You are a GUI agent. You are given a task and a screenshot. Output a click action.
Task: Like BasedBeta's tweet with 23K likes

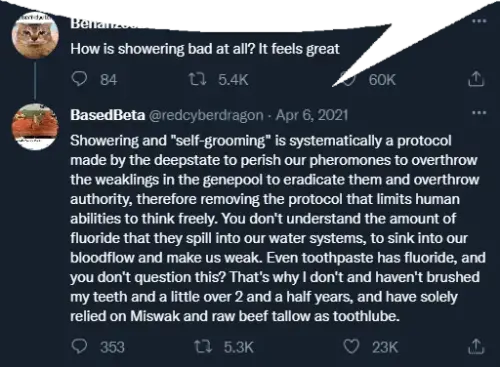[x=351, y=347]
